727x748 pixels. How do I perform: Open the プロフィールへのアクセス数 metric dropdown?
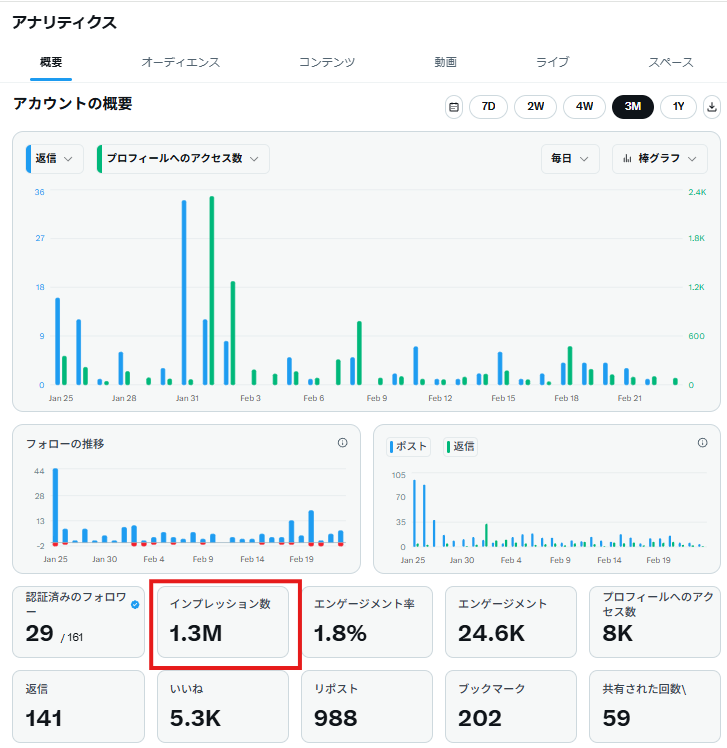[x=183, y=158]
